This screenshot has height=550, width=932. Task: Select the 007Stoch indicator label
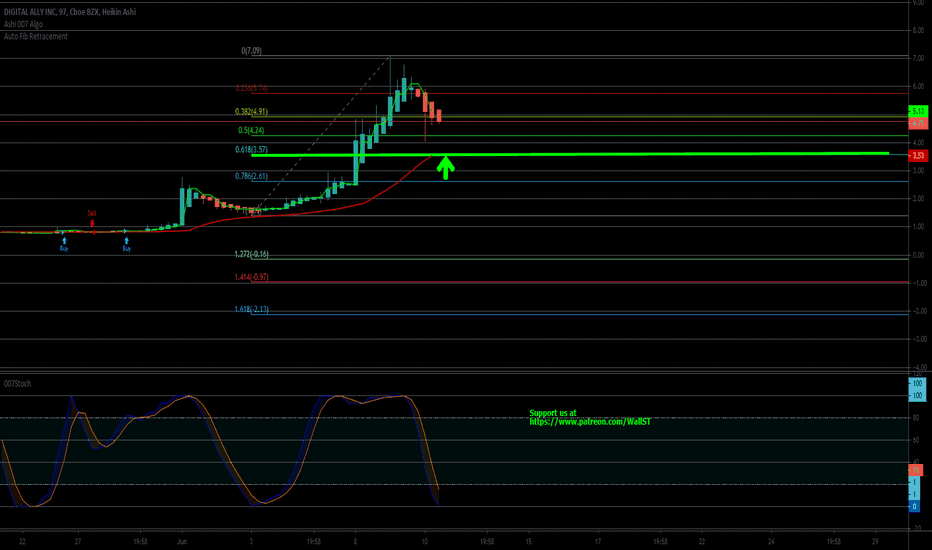point(17,384)
